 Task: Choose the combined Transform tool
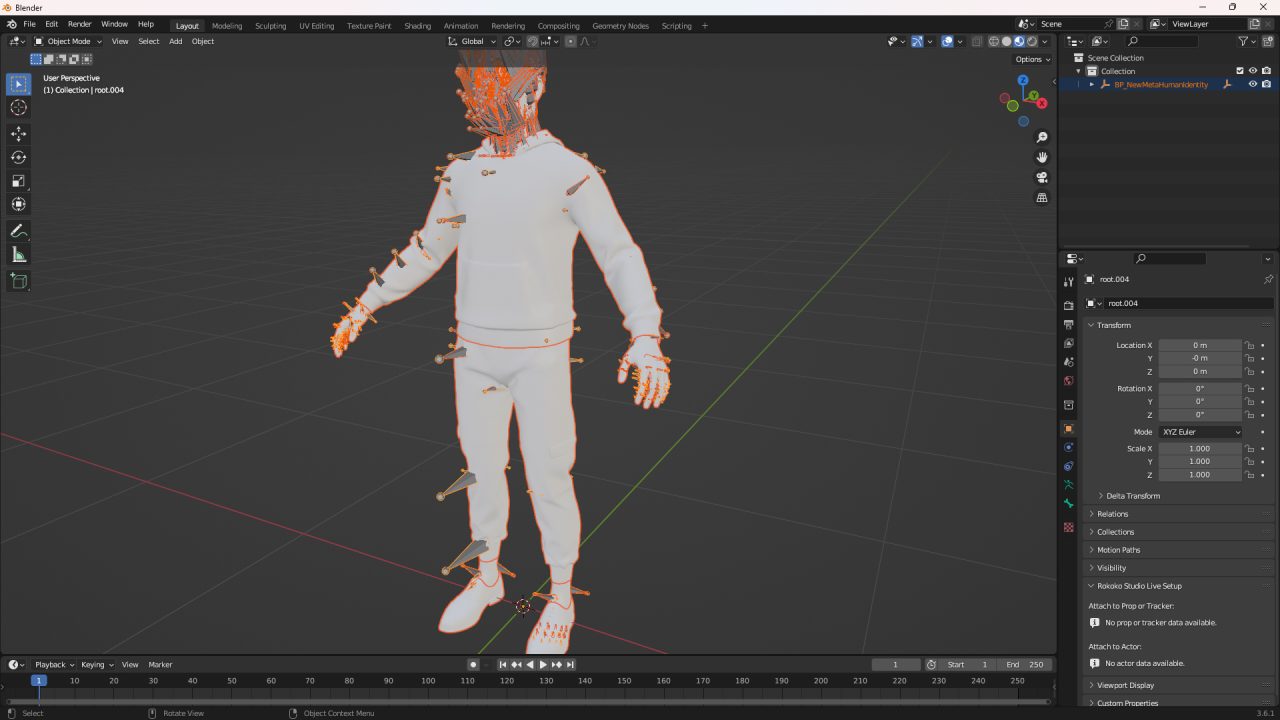19,204
